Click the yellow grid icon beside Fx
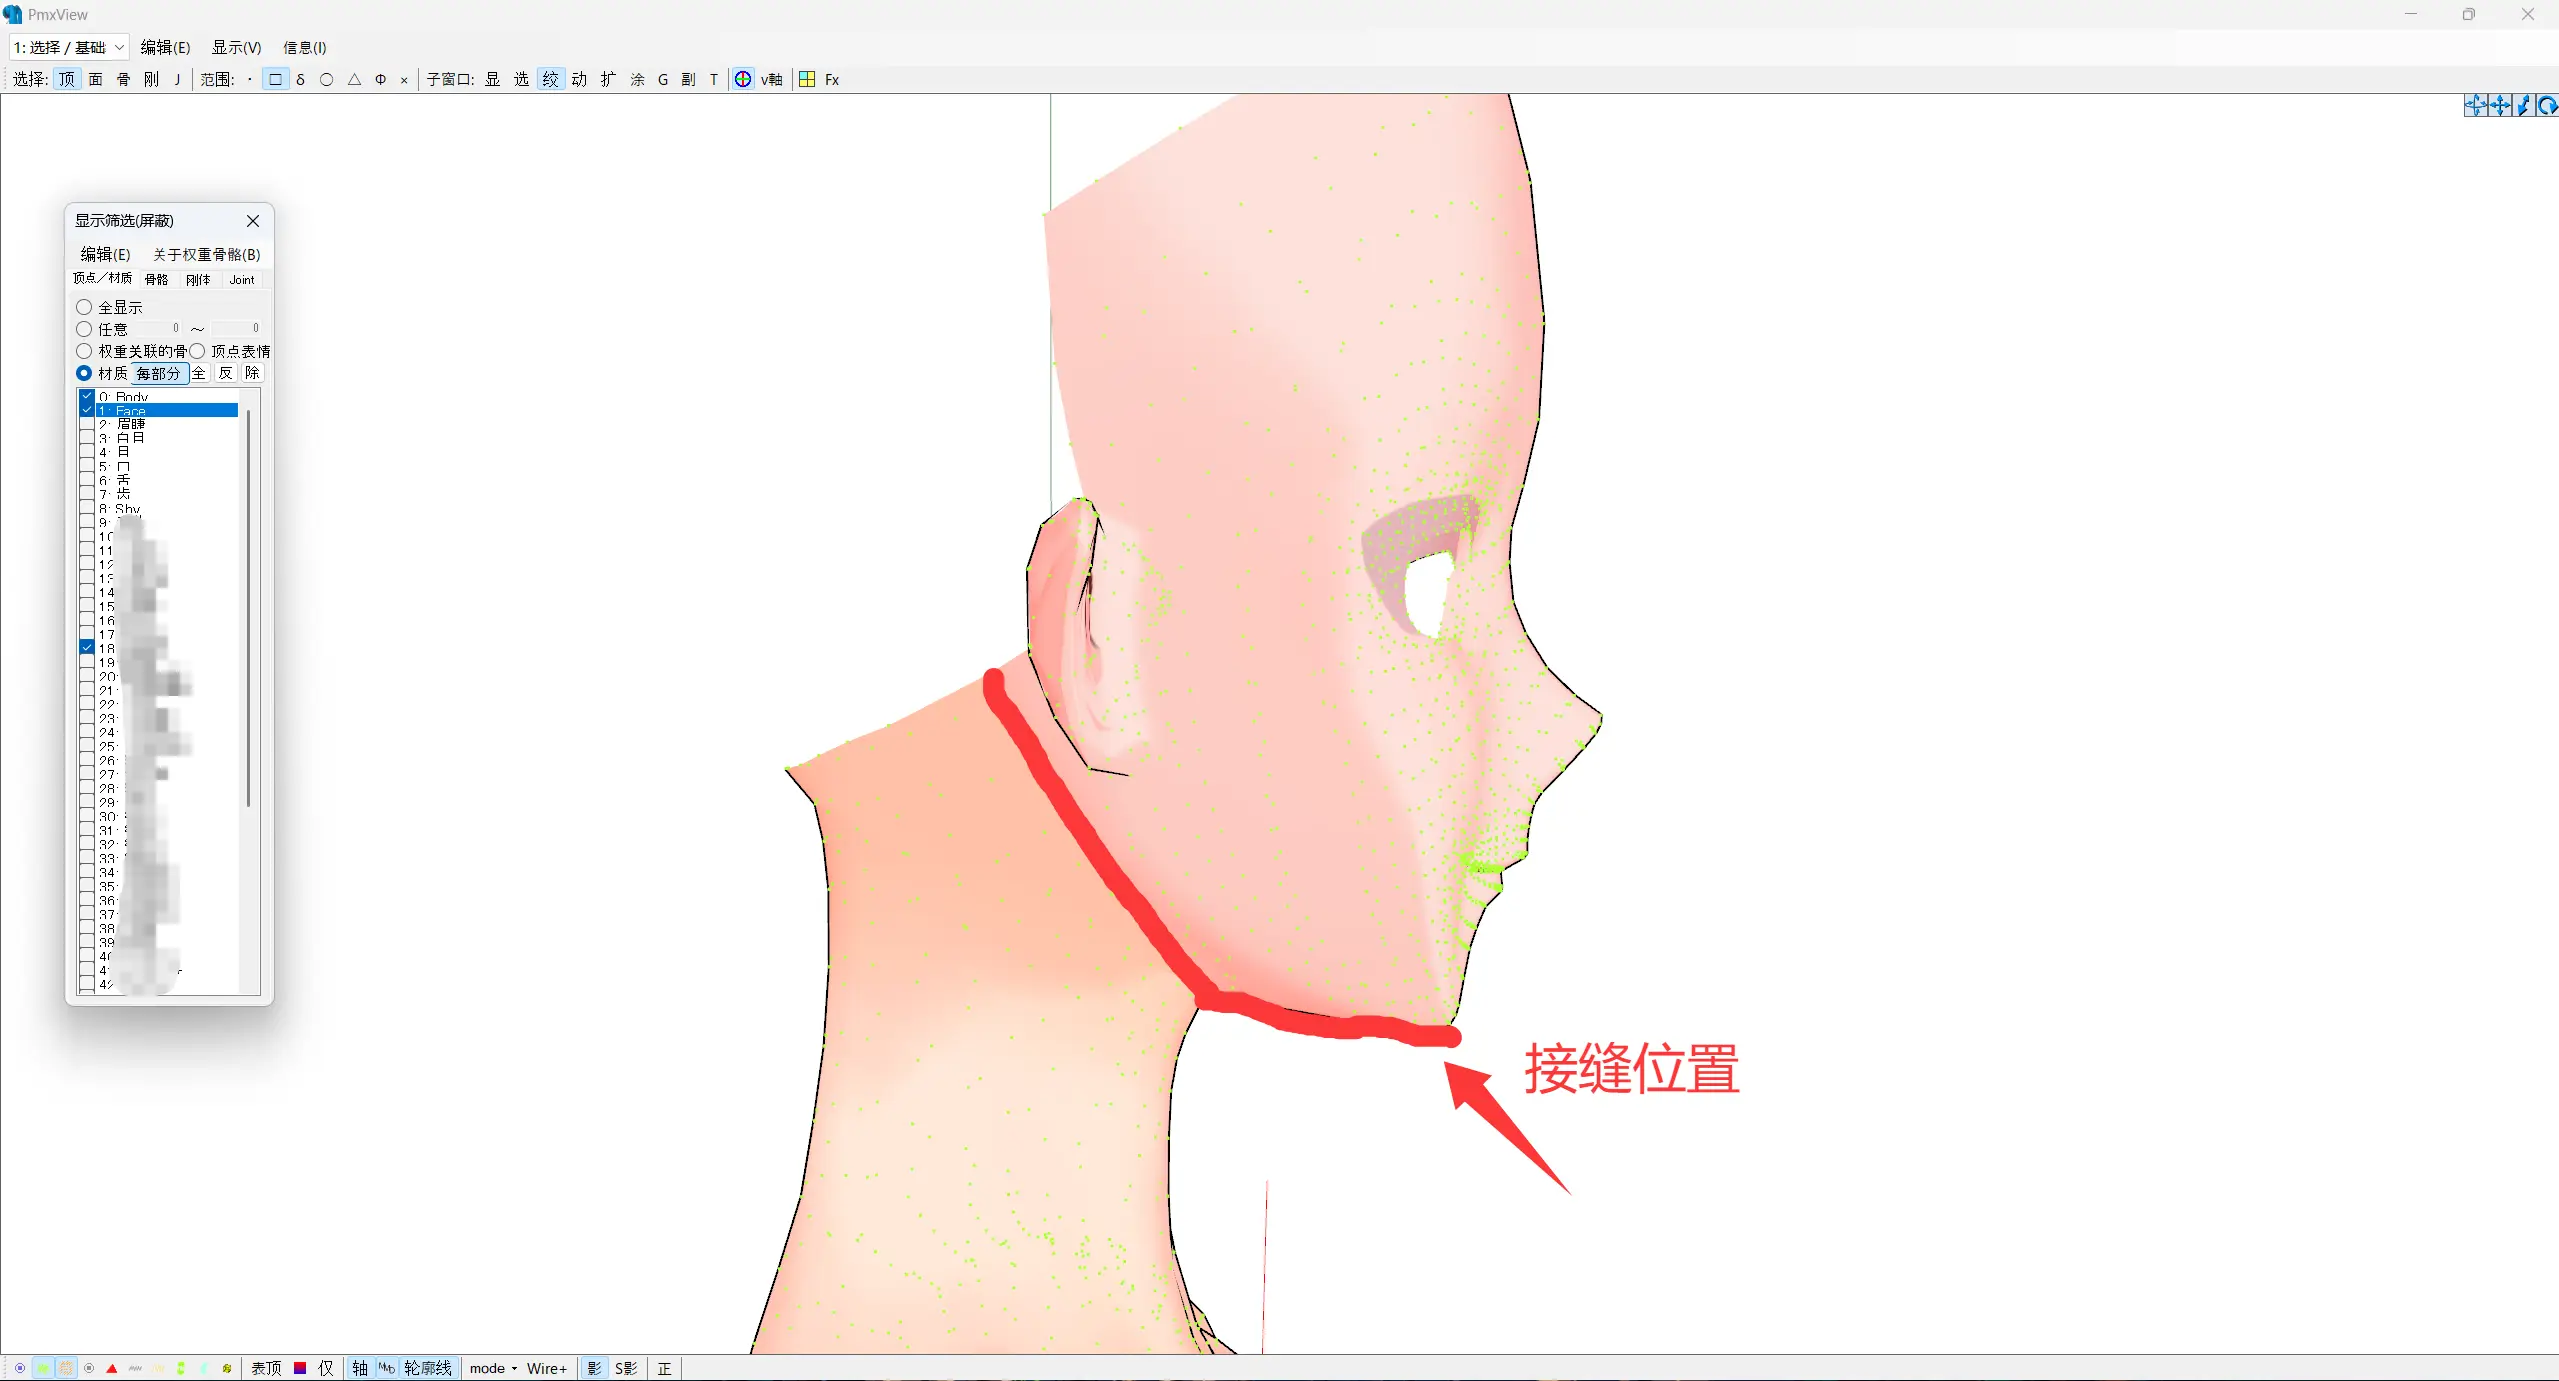This screenshot has width=2559, height=1381. 807,80
